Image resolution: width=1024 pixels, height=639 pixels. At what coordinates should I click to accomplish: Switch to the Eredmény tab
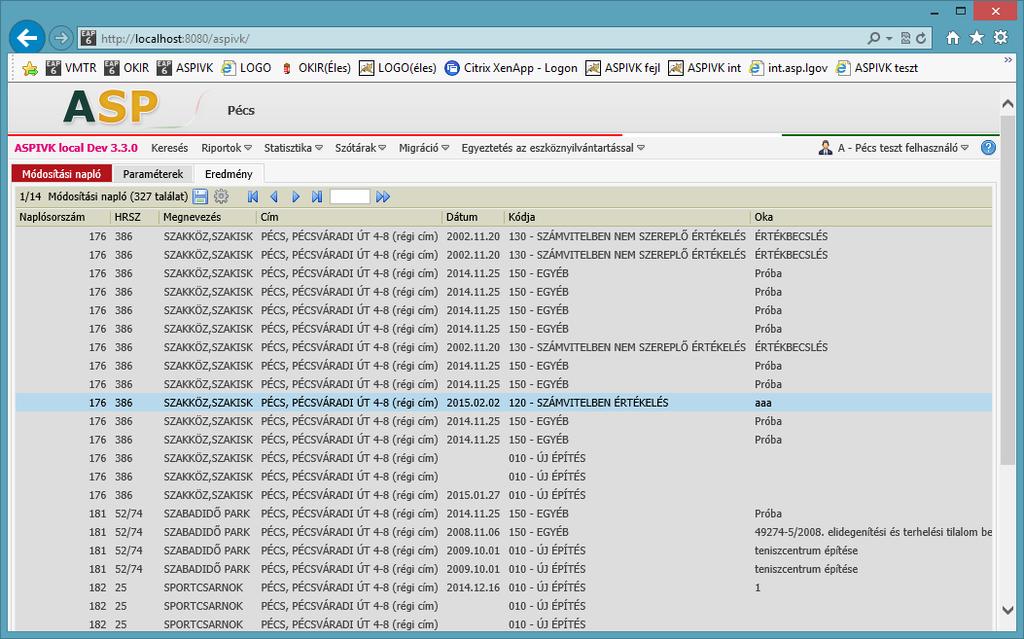tap(229, 174)
